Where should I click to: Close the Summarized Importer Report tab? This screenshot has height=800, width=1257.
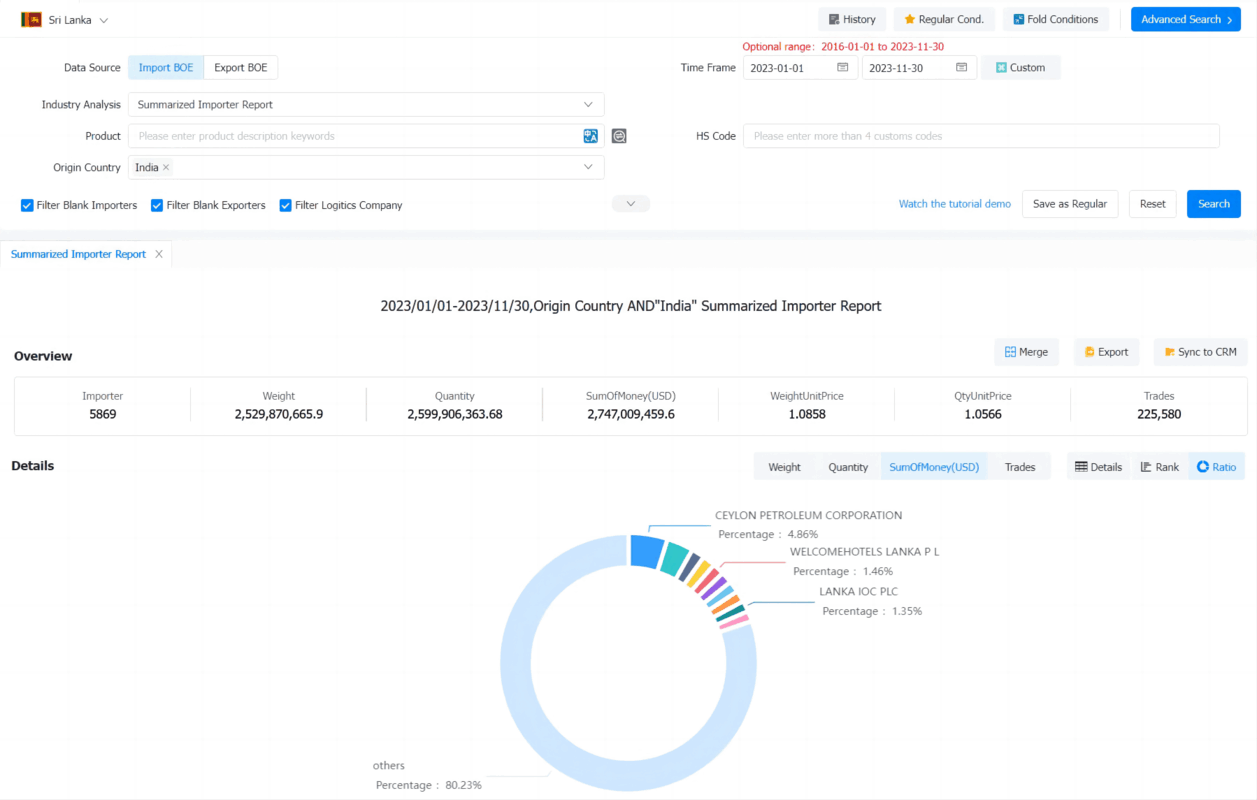[x=159, y=254]
